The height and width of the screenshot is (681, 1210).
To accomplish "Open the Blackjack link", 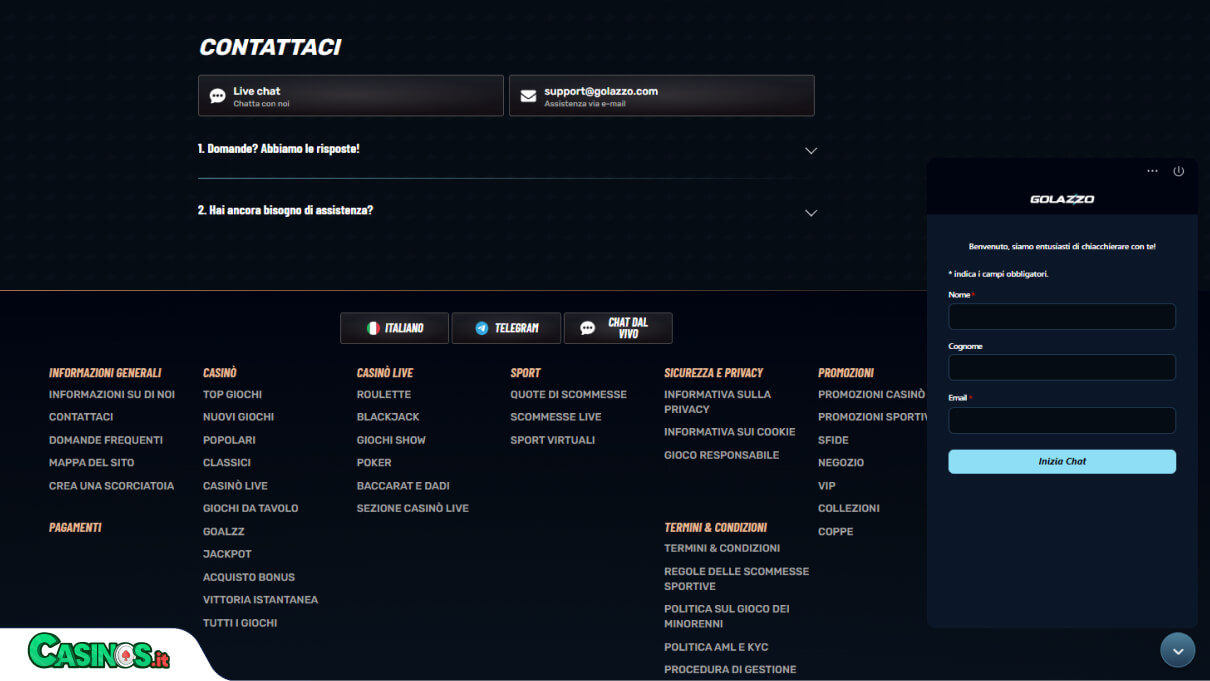I will click(388, 417).
